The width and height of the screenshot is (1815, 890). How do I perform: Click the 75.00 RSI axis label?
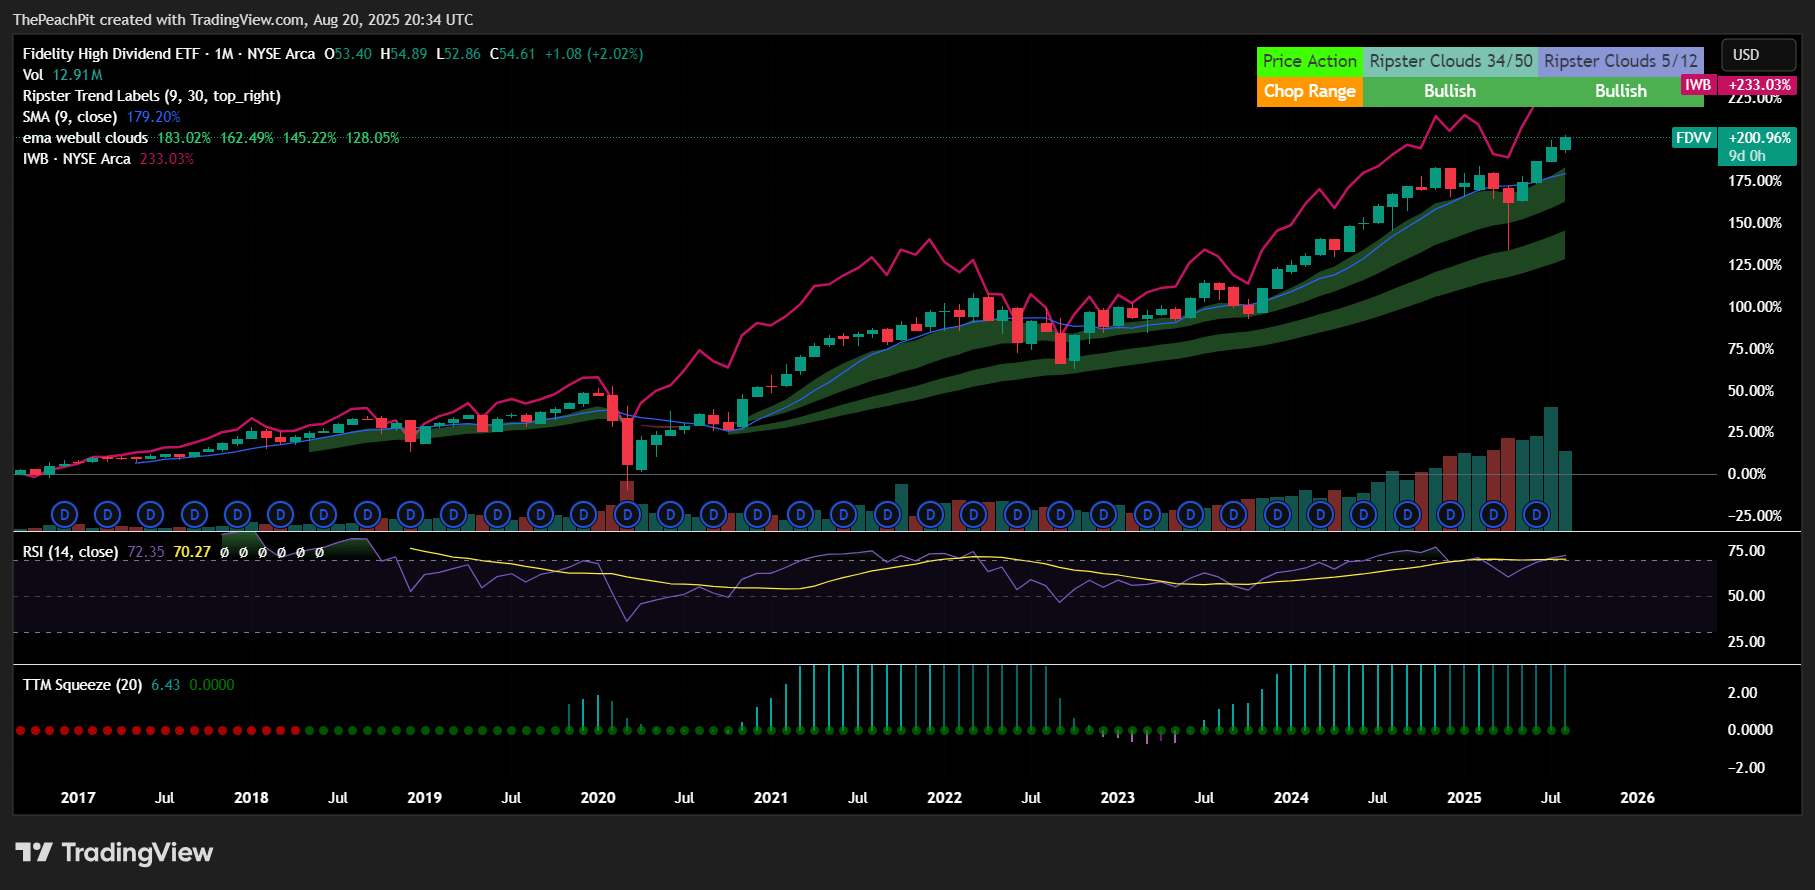pyautogui.click(x=1747, y=551)
